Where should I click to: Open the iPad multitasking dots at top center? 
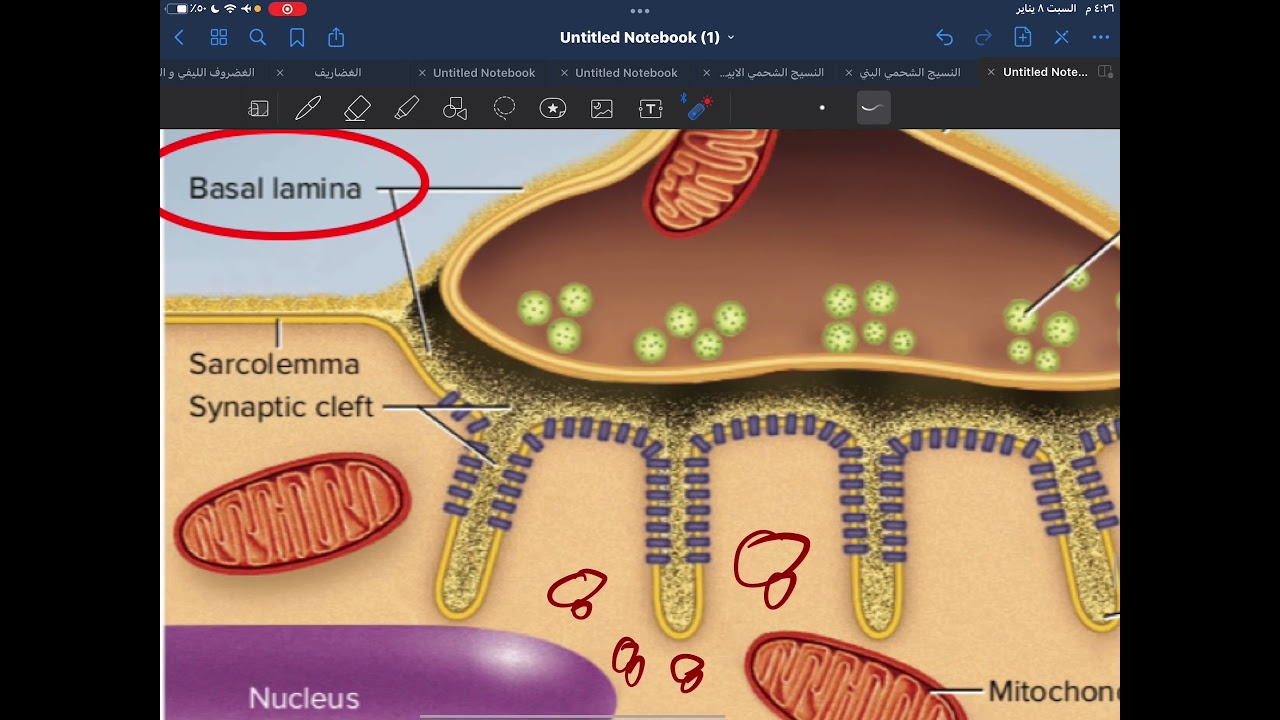click(640, 10)
